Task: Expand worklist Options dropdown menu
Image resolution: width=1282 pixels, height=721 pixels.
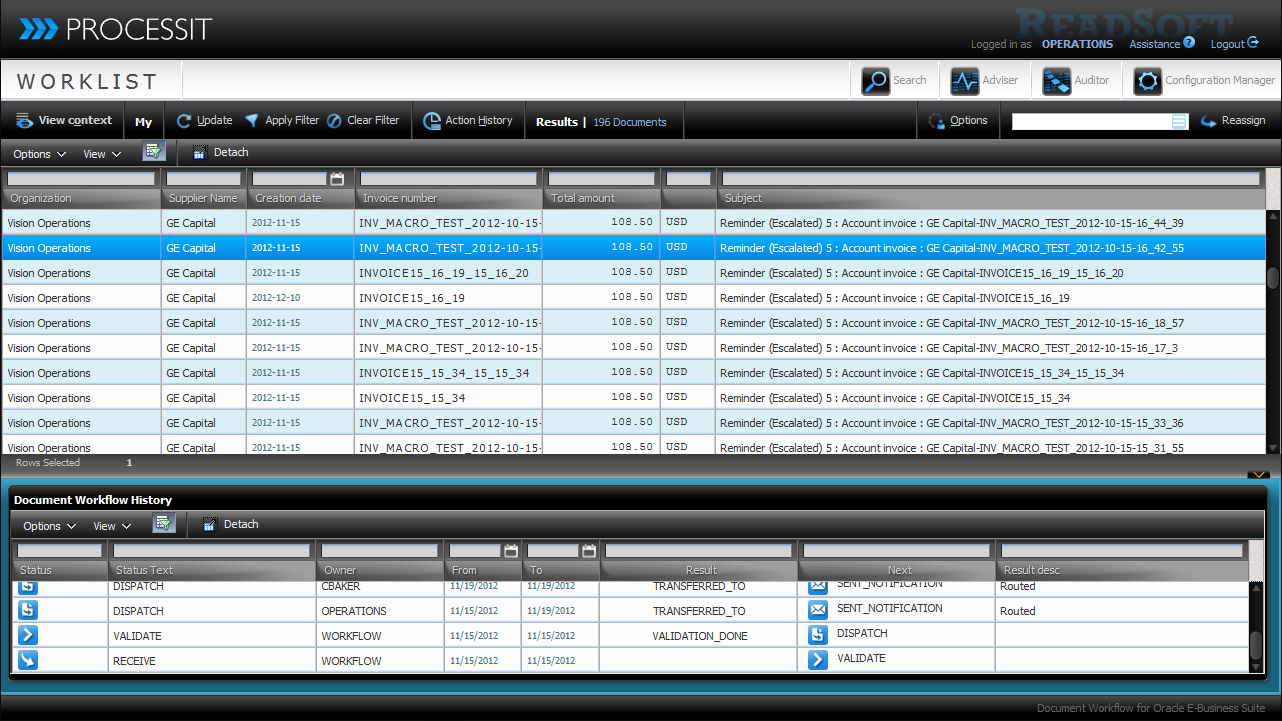Action: pos(39,154)
